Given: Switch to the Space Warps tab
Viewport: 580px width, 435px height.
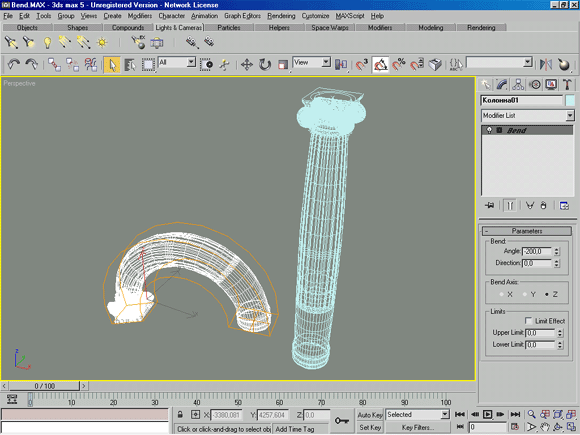Looking at the screenshot, I should 330,27.
